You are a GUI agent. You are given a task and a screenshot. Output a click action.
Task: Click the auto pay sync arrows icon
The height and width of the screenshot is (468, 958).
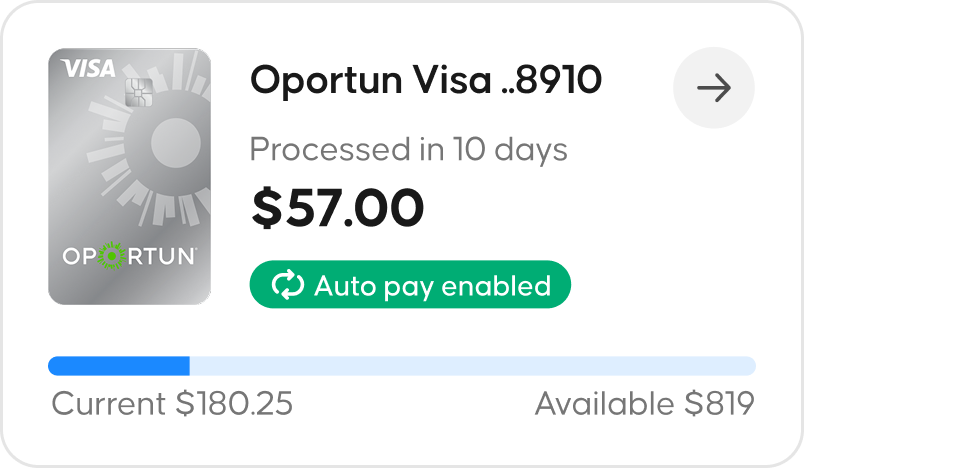point(287,286)
